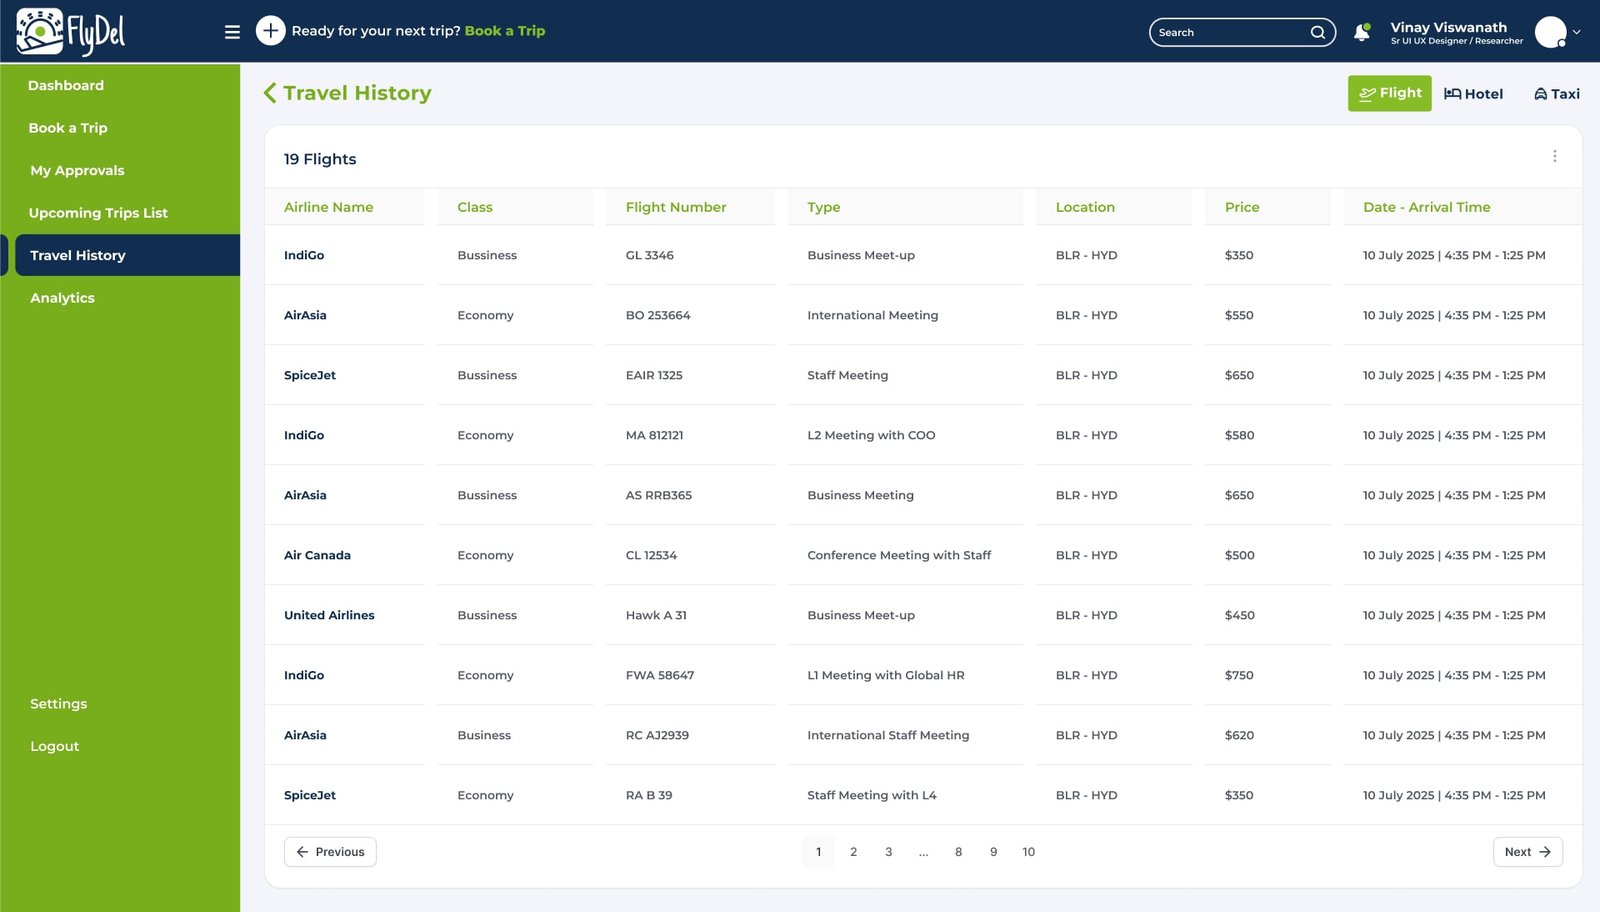Select the Flight tab
The image size is (1600, 912).
[x=1389, y=93]
